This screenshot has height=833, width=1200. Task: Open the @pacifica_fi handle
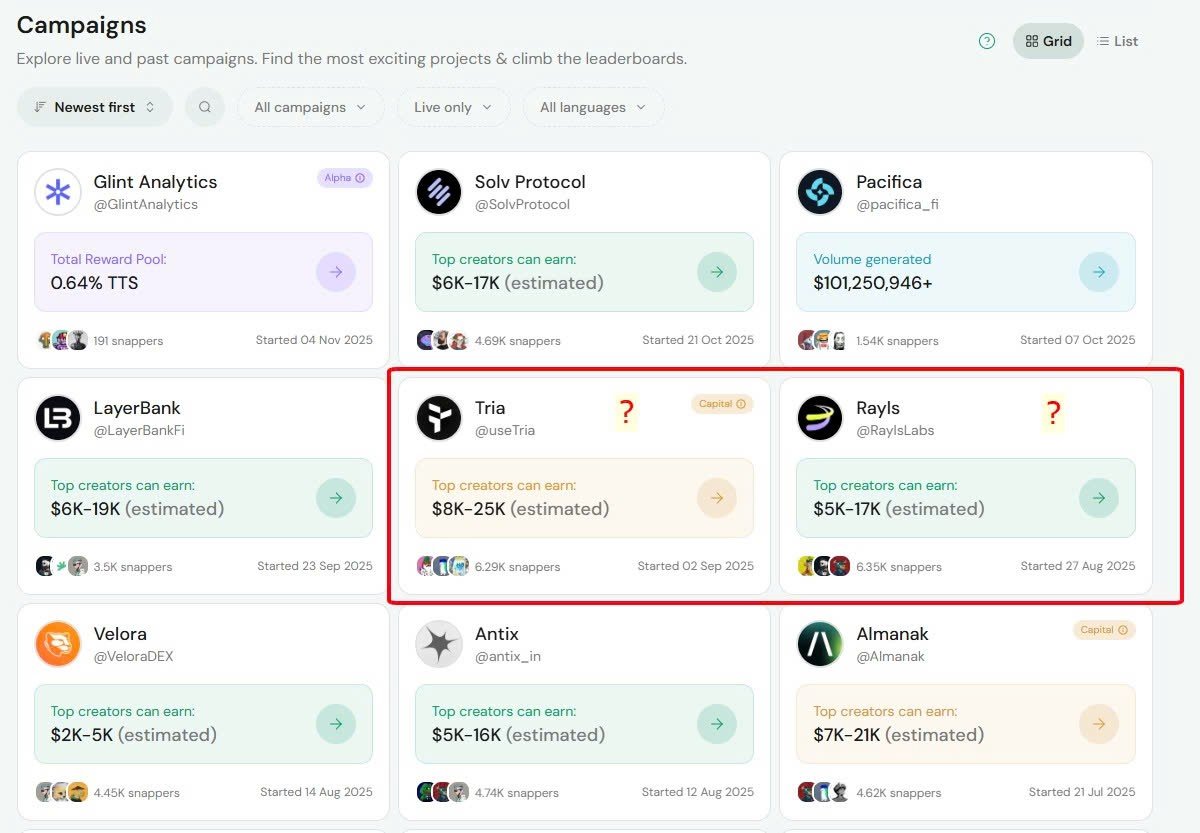[897, 205]
